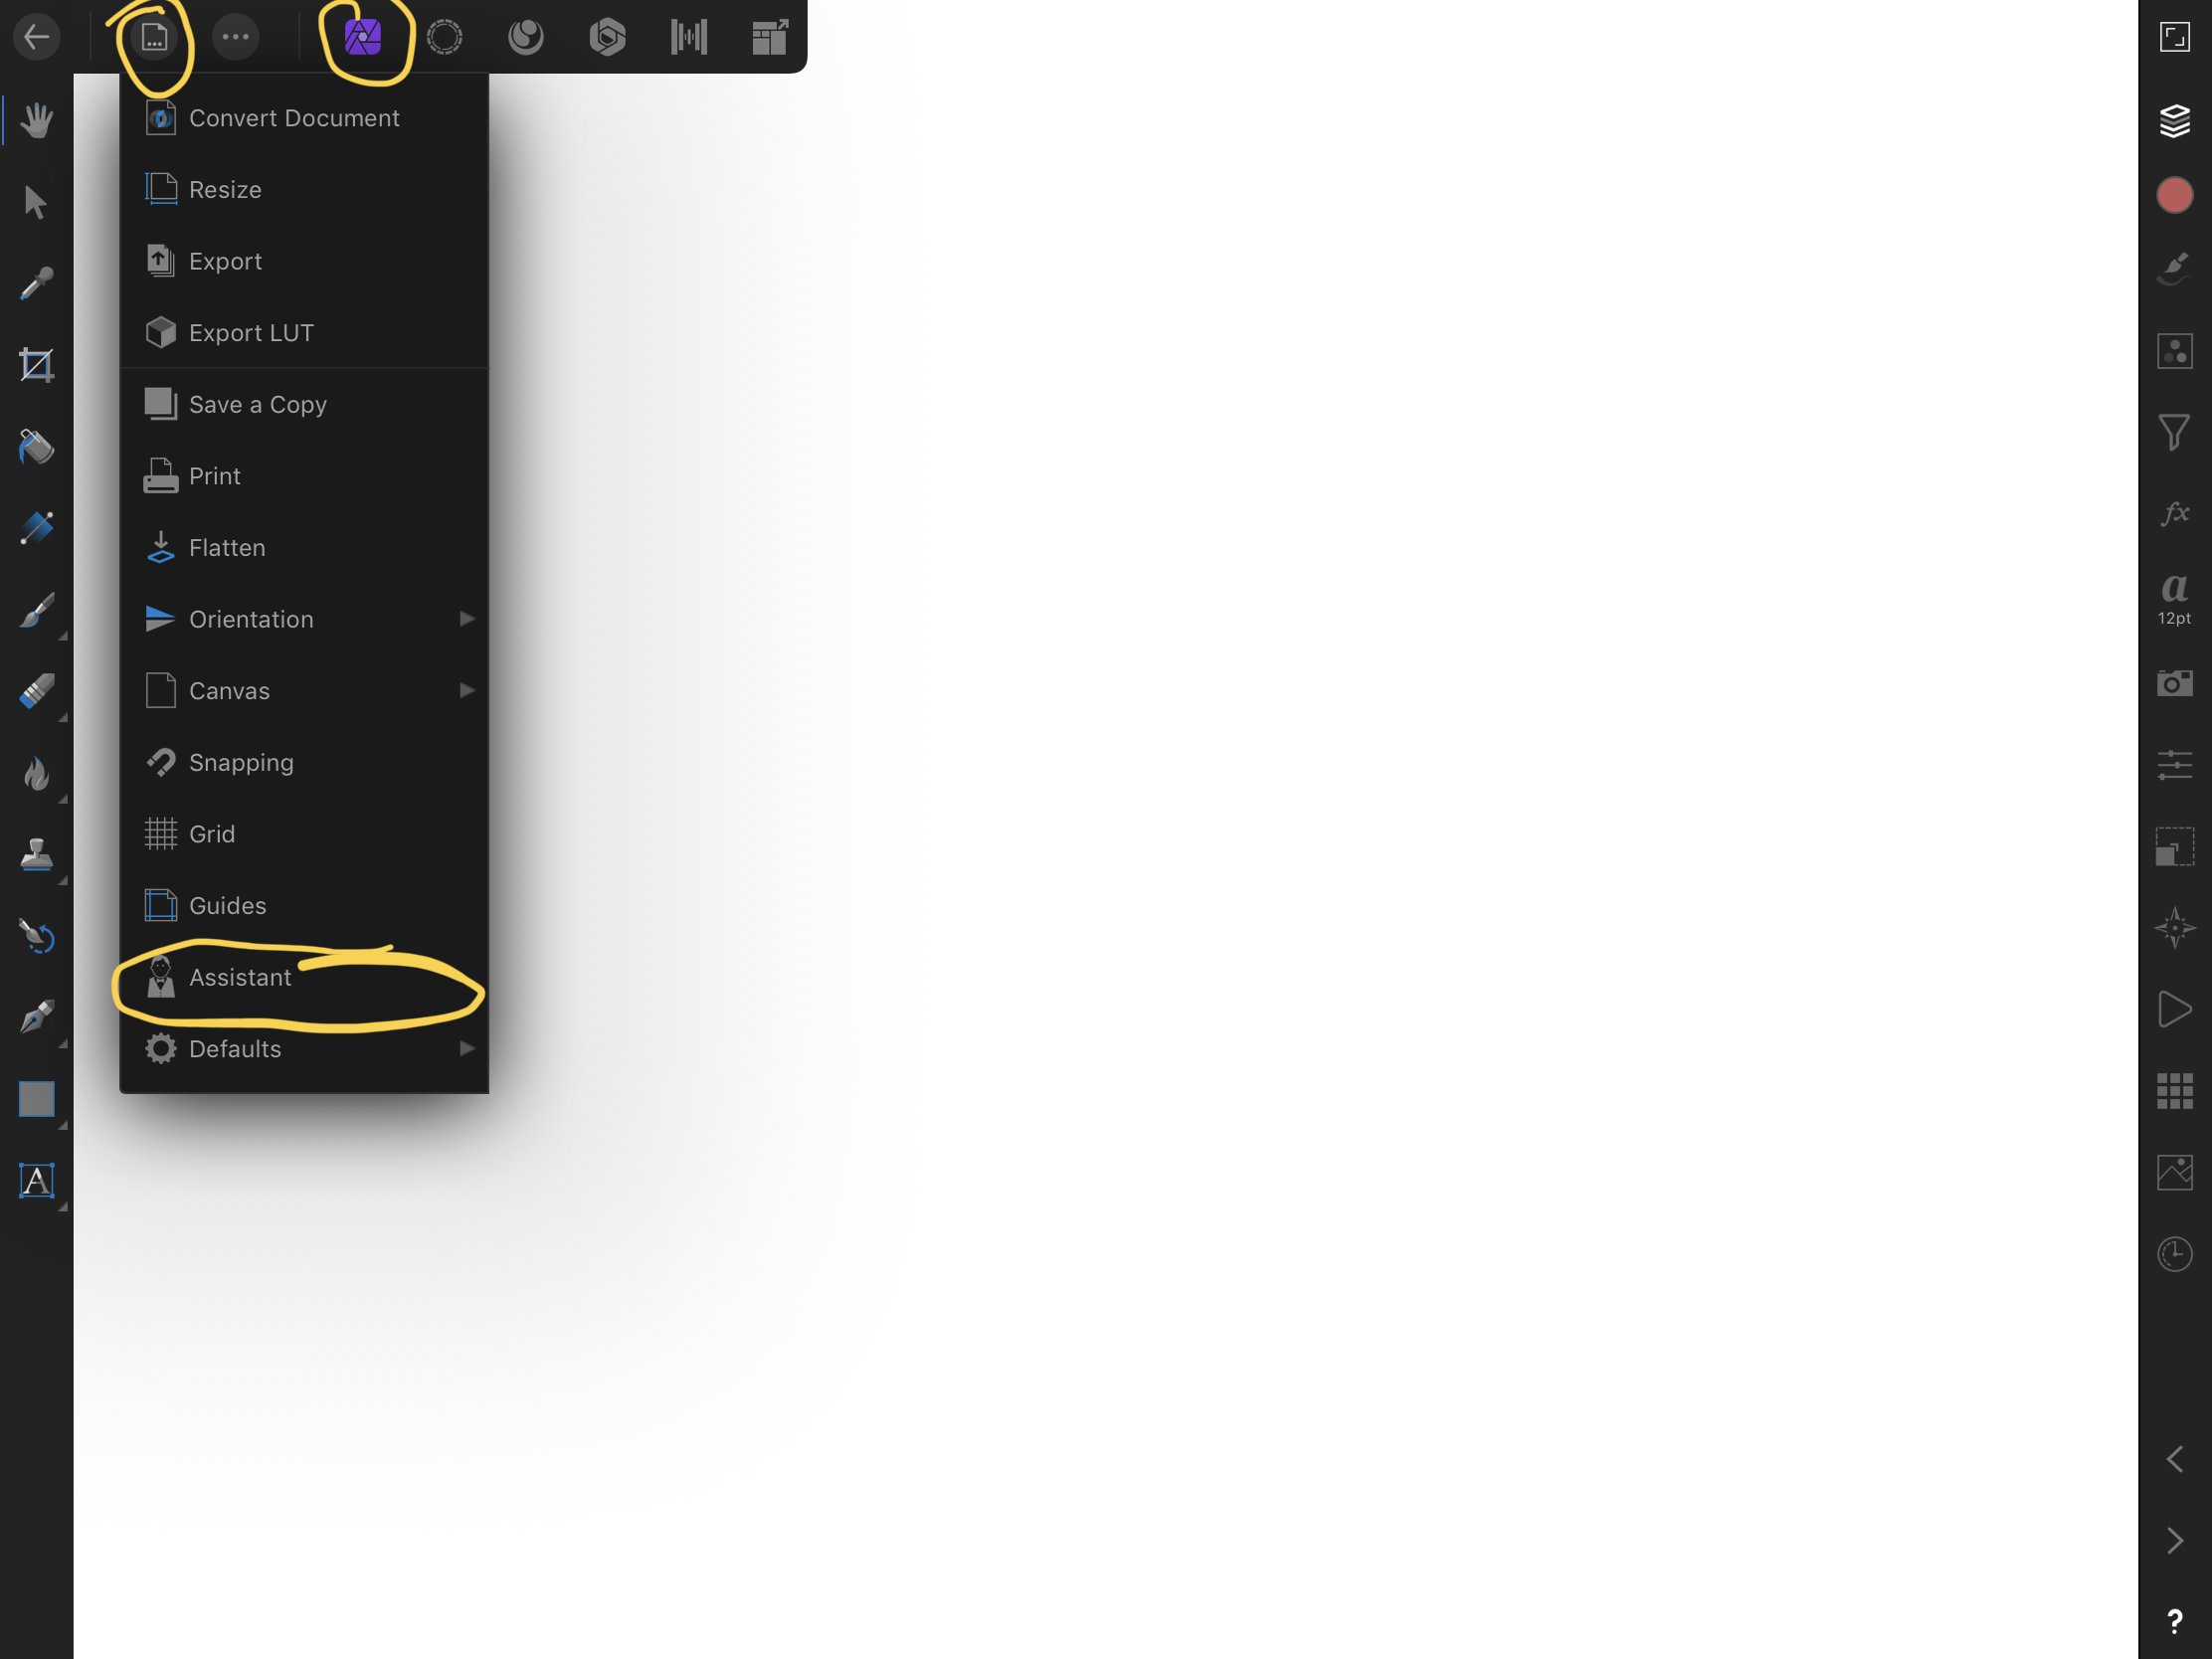
Task: Switch to the Photo persona icon
Action: (362, 38)
